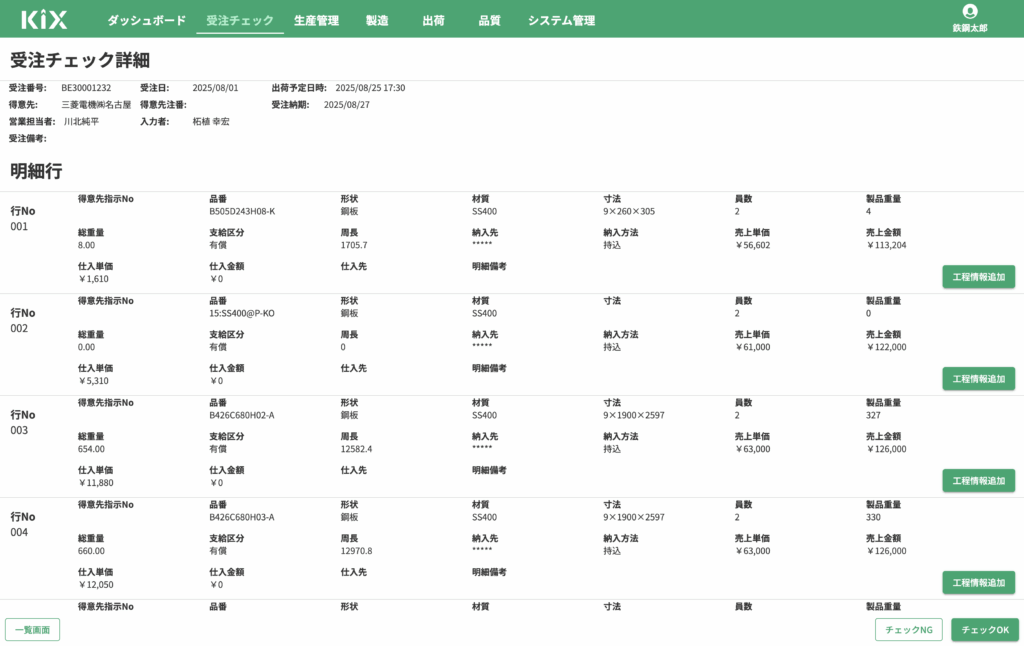Click perimeter value 12582.4
The height and width of the screenshot is (646, 1024).
coord(357,449)
